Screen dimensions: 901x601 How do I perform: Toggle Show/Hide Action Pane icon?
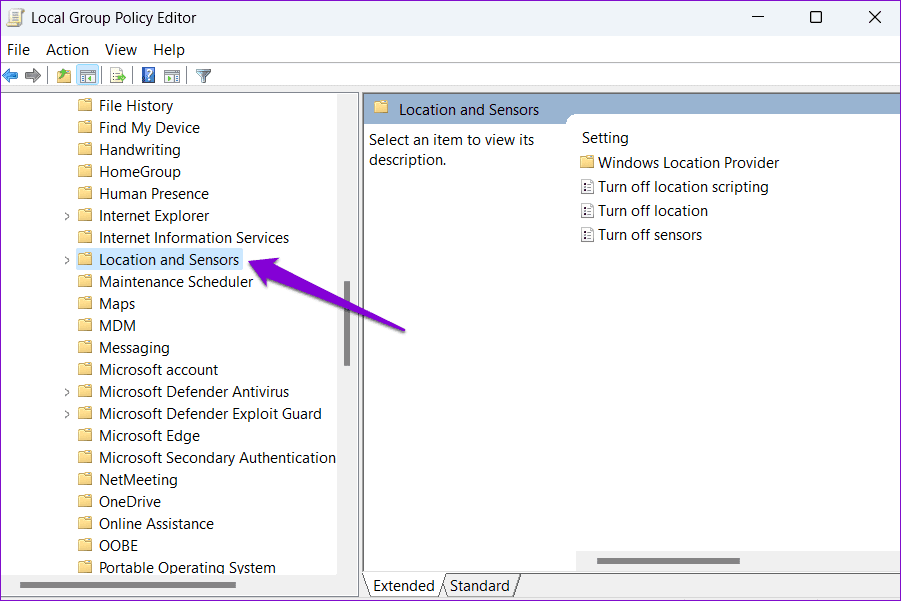(x=172, y=75)
